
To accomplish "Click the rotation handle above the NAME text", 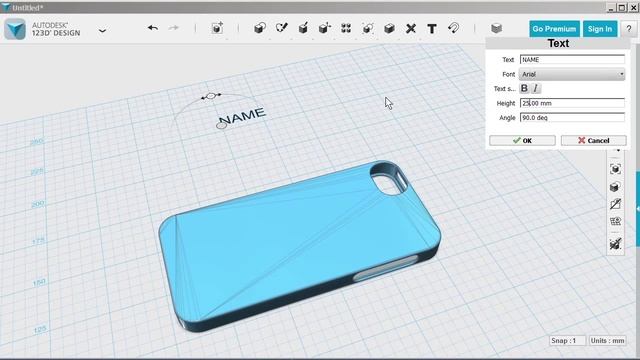I will pos(211,96).
